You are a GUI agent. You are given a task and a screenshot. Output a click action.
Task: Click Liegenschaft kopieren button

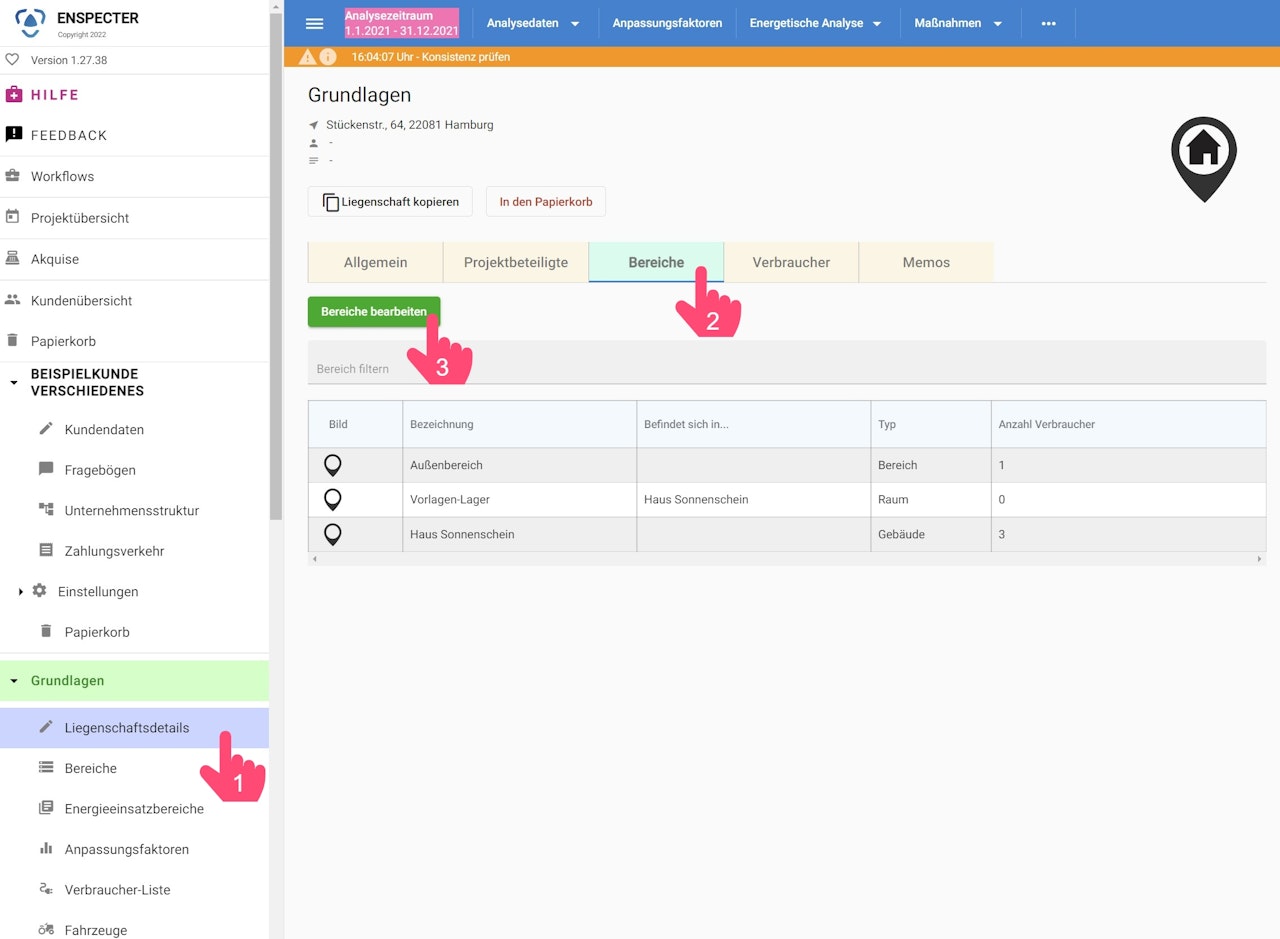pyautogui.click(x=390, y=201)
